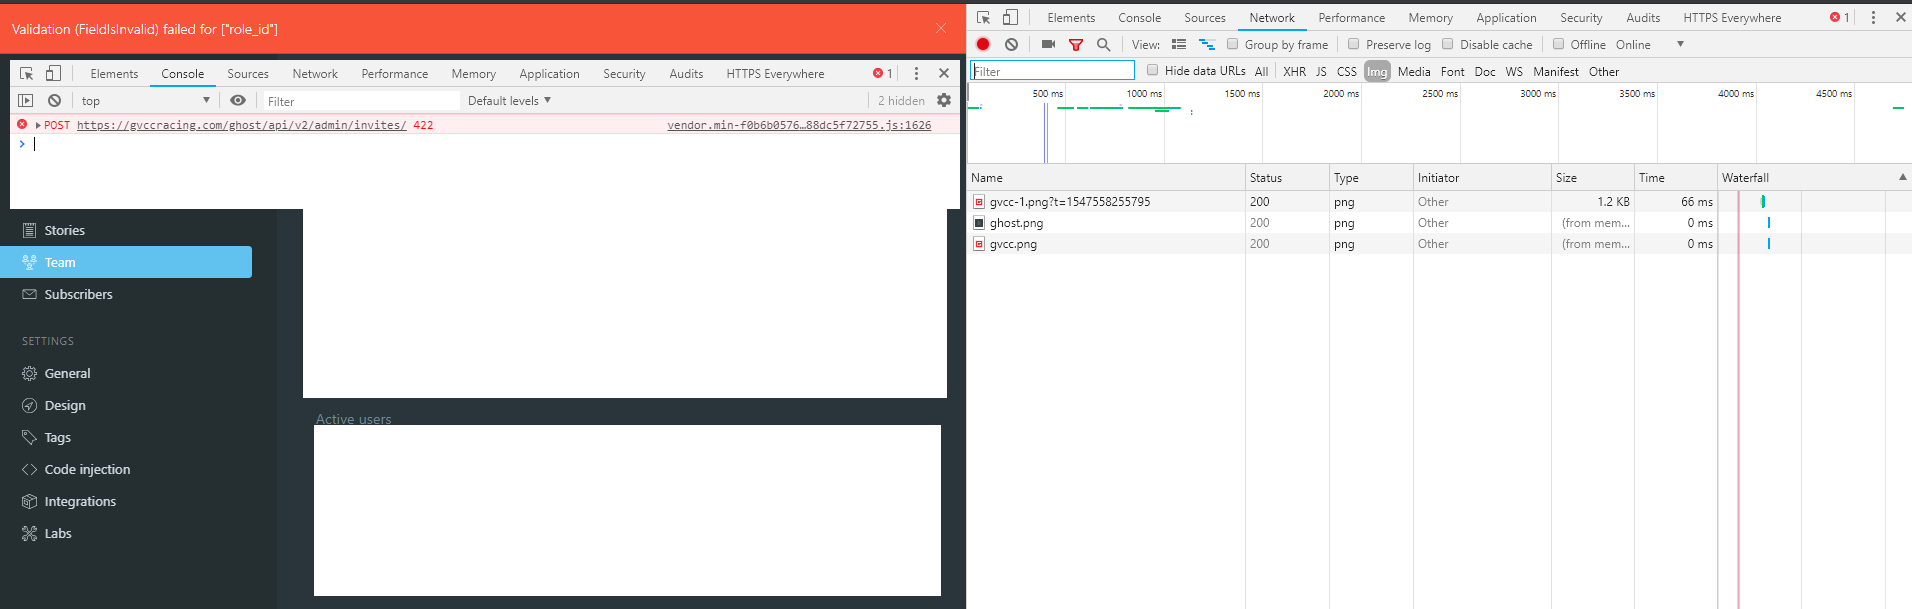Click the Waterfall column sort arrow
Image resolution: width=1912 pixels, height=609 pixels.
1902,177
